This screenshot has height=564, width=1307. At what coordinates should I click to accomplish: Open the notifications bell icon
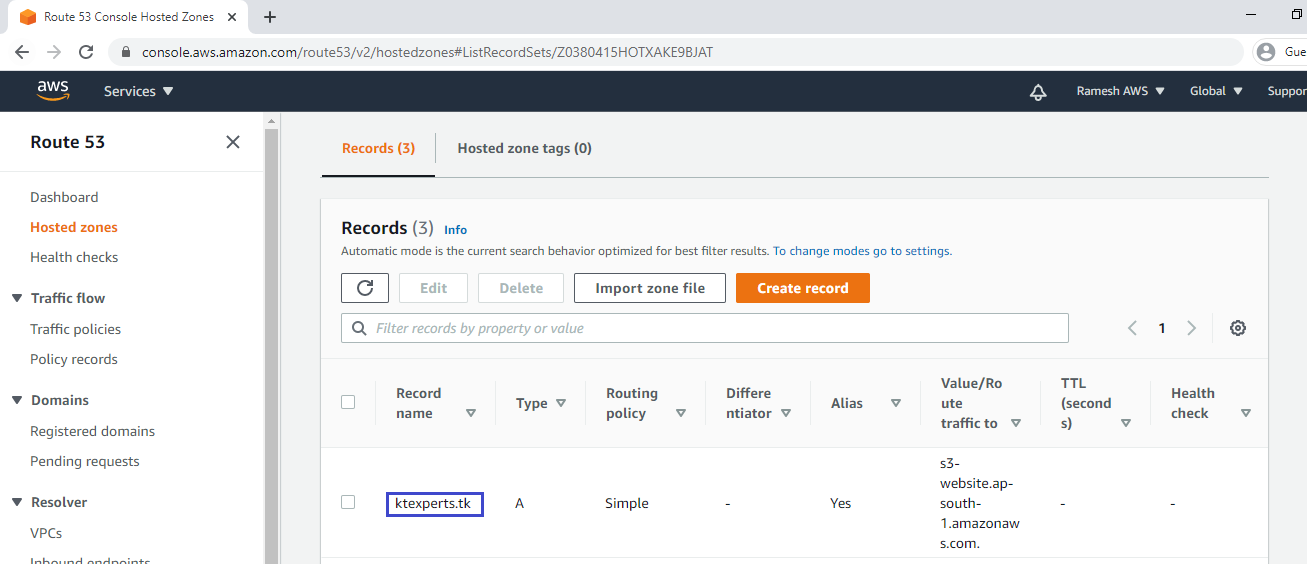click(x=1038, y=91)
